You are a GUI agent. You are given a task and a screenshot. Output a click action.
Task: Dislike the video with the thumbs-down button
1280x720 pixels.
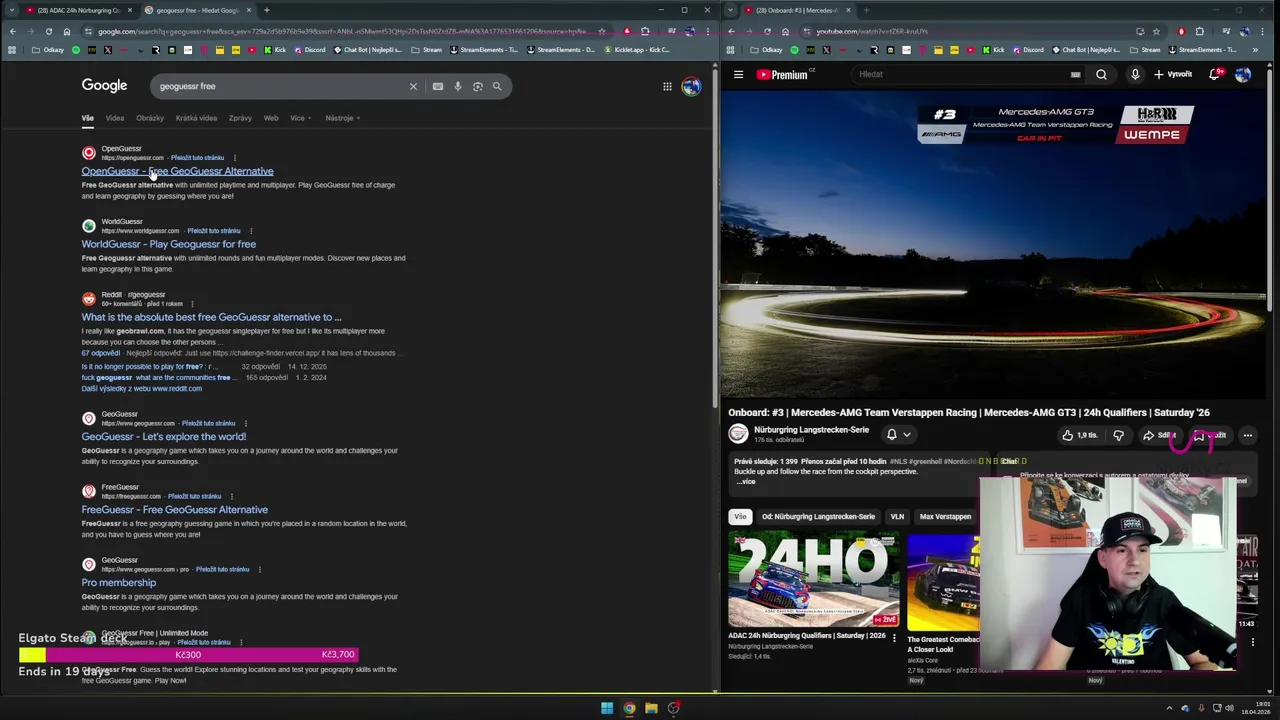click(1118, 435)
